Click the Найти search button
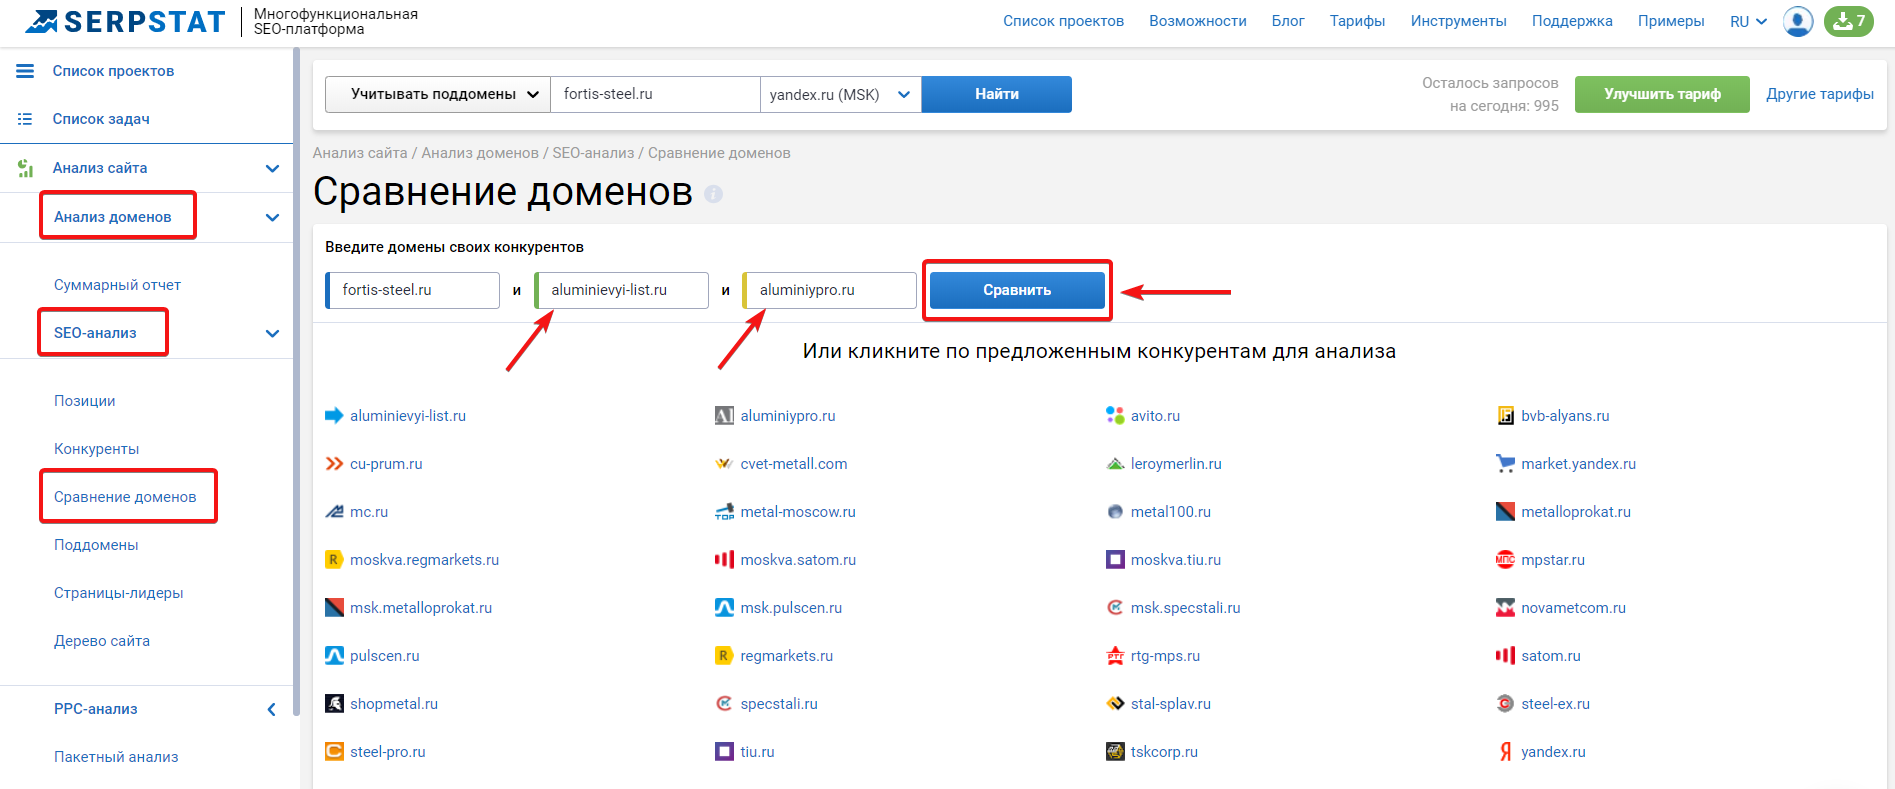The width and height of the screenshot is (1895, 789). pos(997,94)
